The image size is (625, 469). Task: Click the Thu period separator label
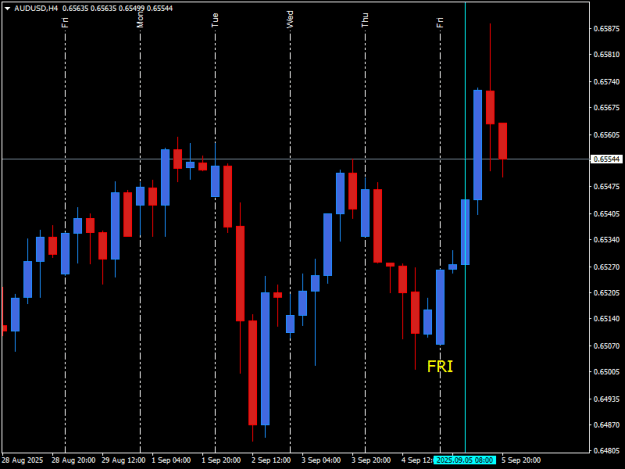coord(365,20)
